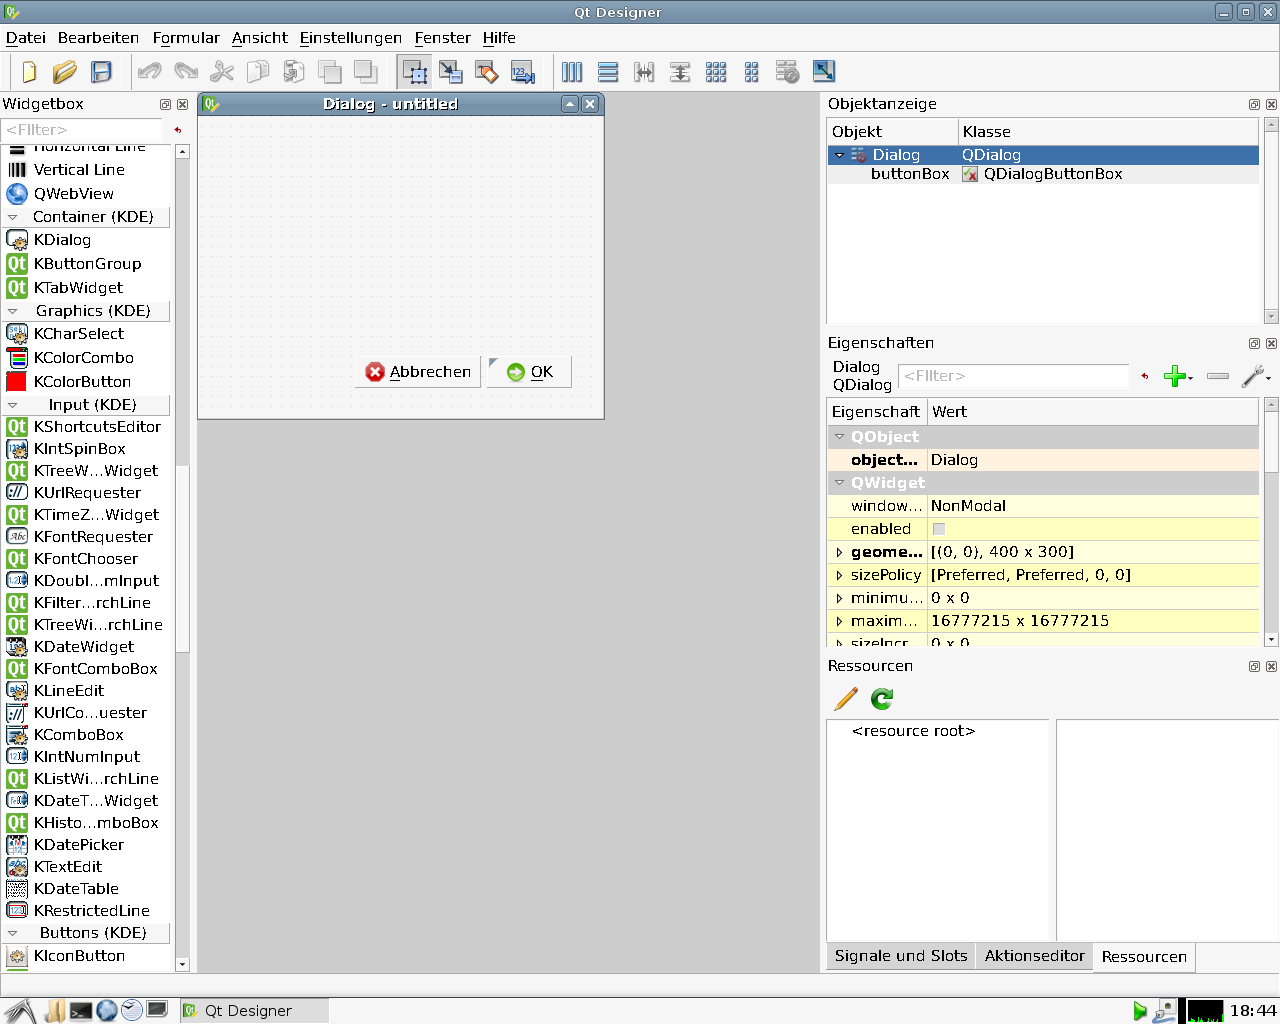The image size is (1280, 1024).
Task: Click the Eigenschaften filter input field
Action: coord(1014,376)
